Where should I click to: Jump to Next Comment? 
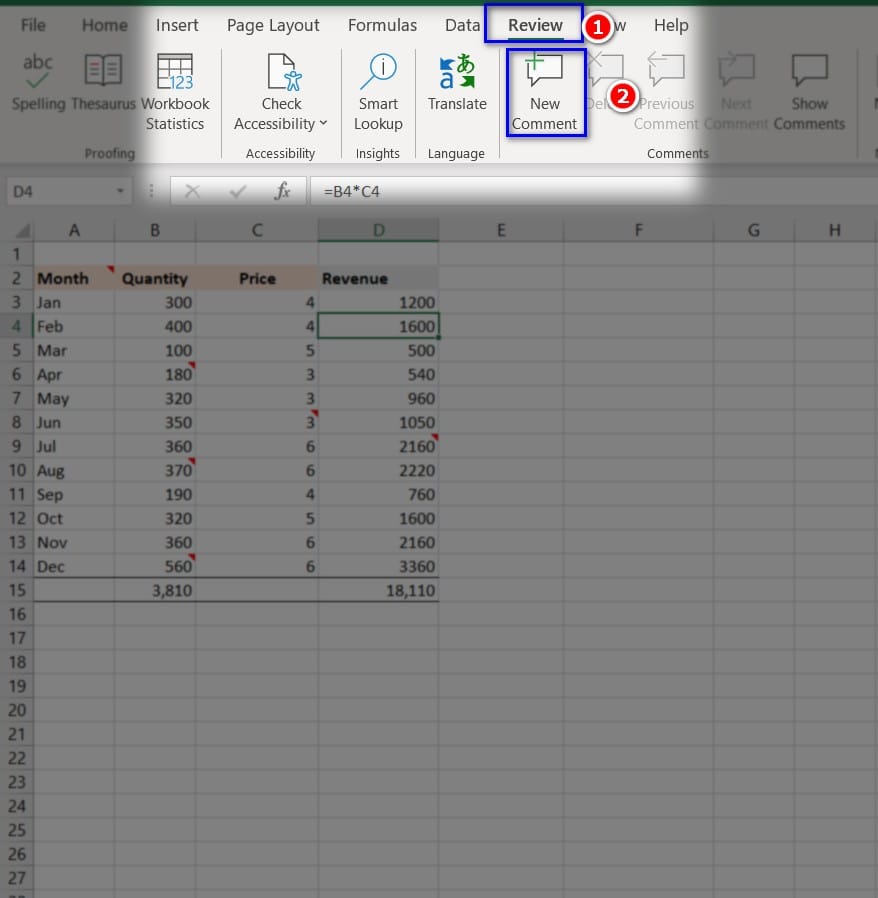[x=736, y=92]
